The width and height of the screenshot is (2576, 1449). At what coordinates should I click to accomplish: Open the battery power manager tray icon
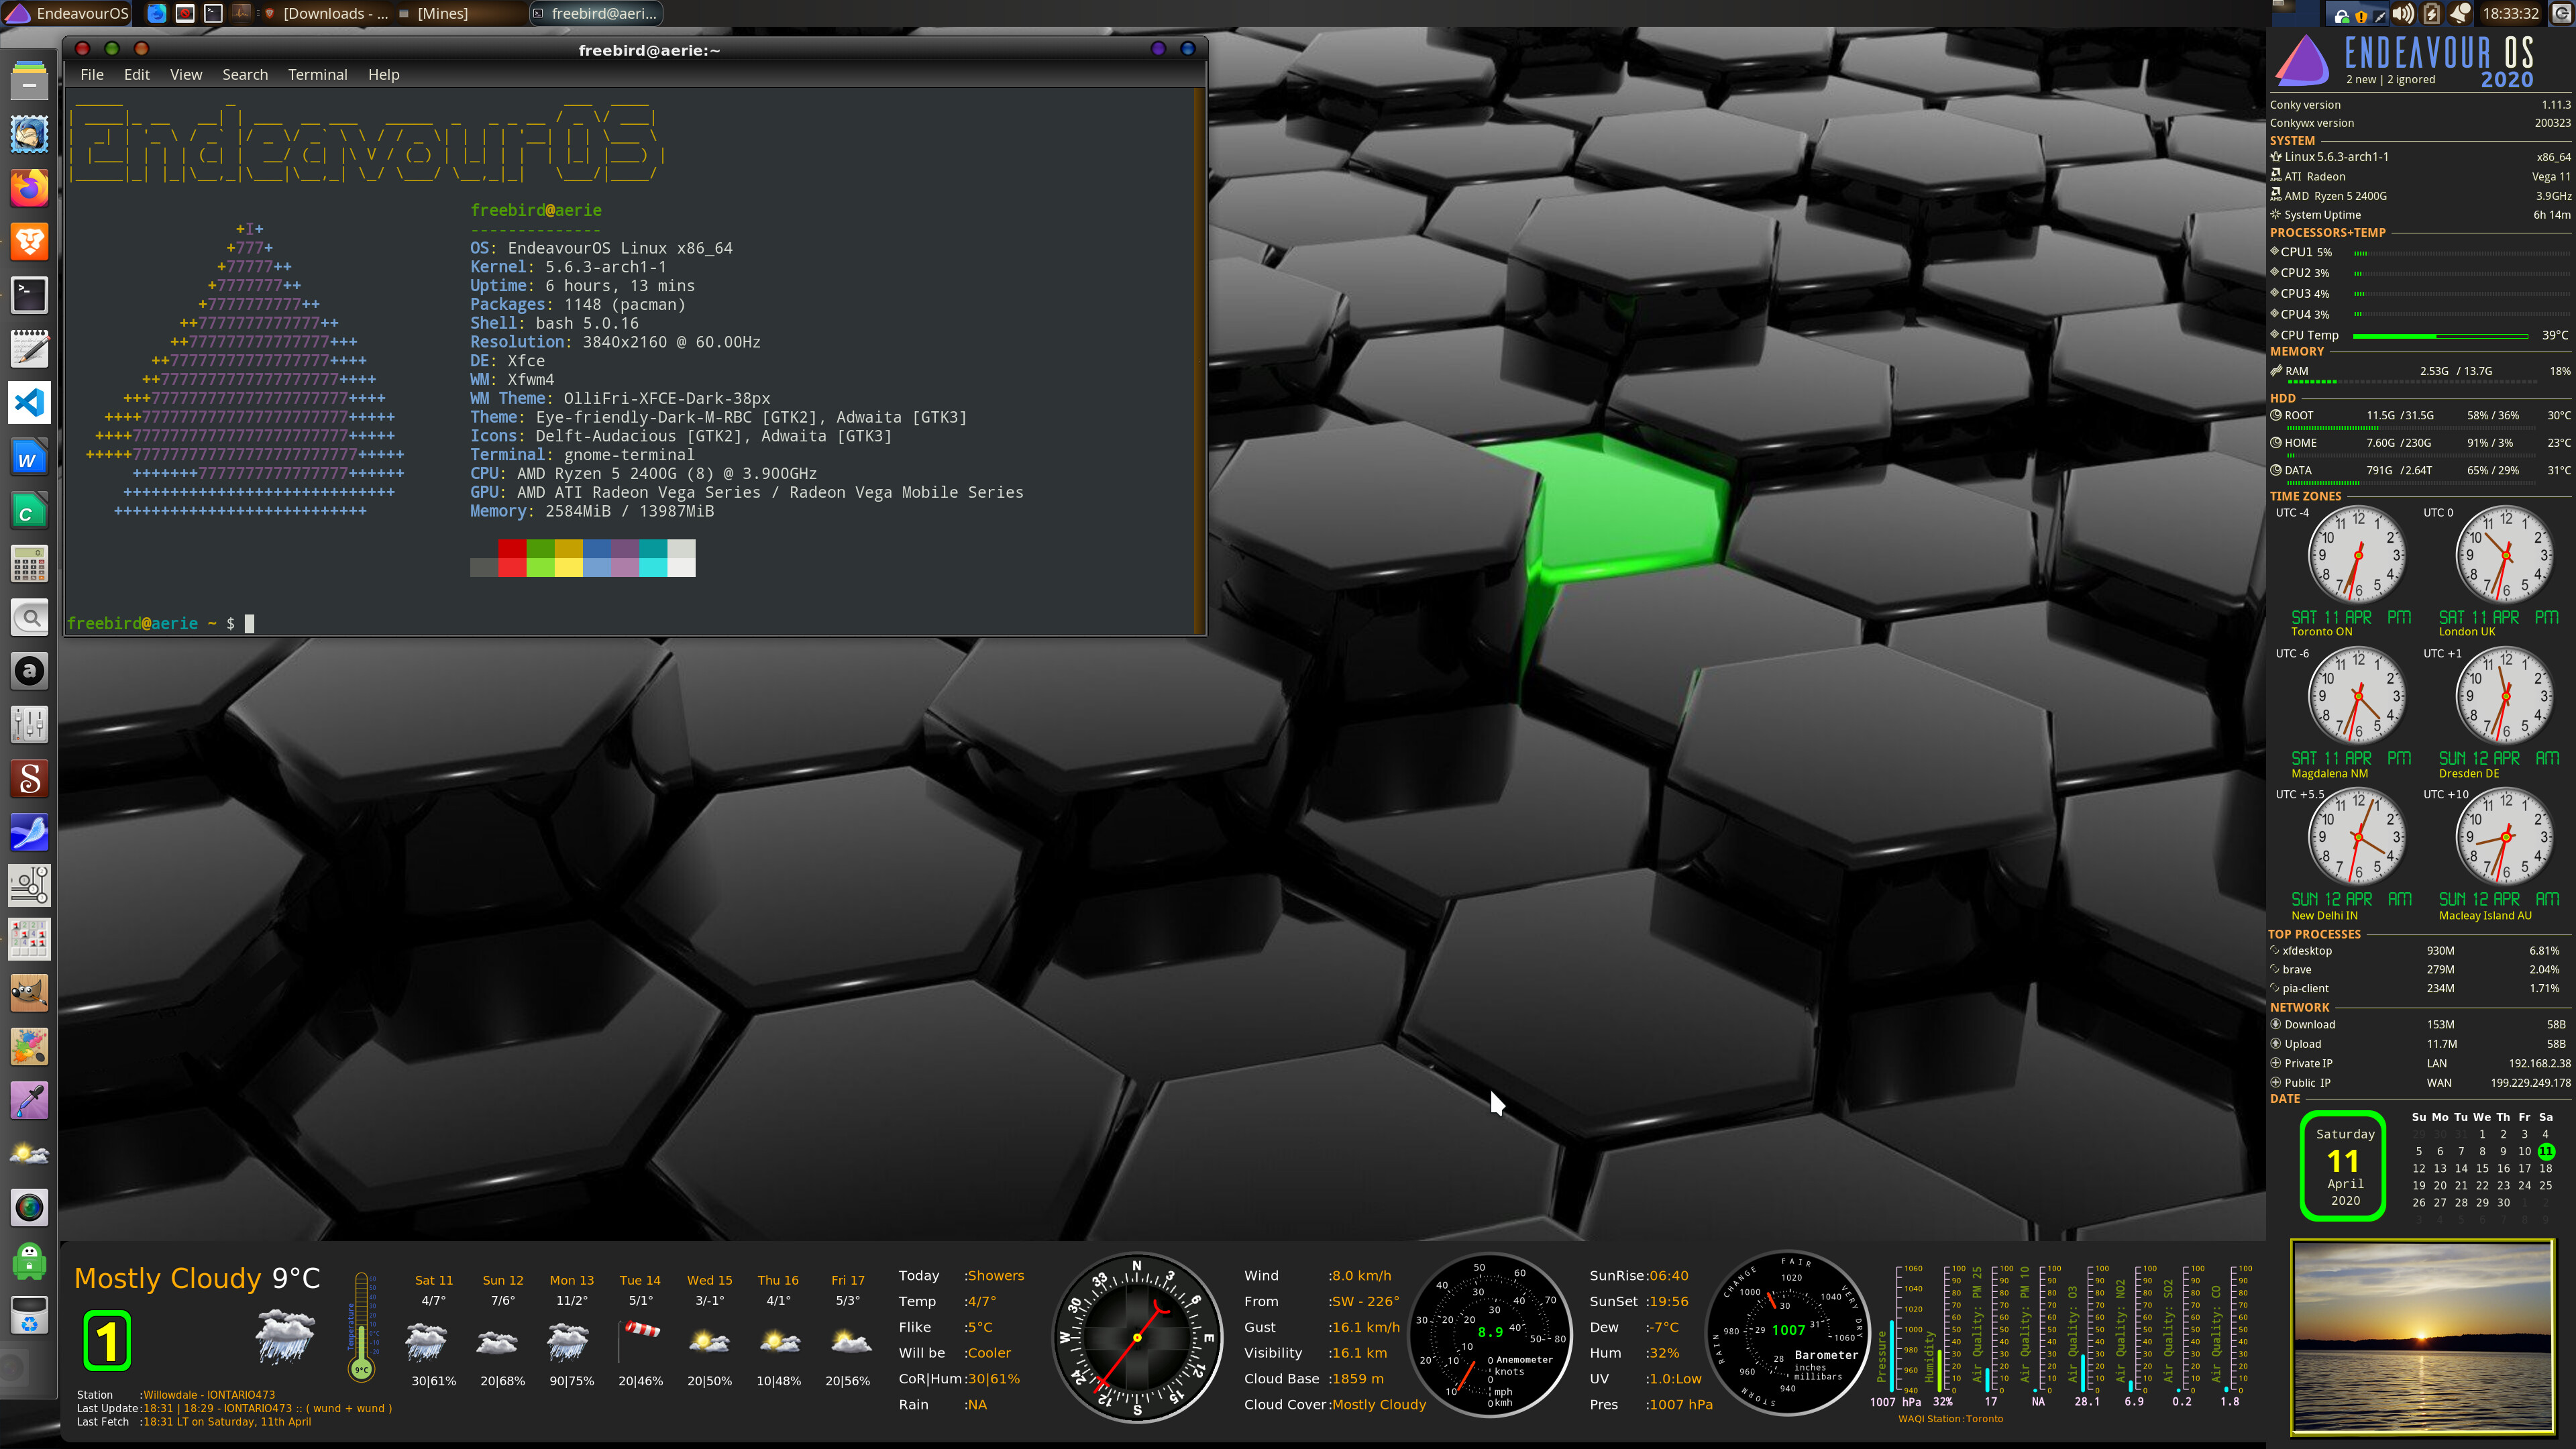2432,13
